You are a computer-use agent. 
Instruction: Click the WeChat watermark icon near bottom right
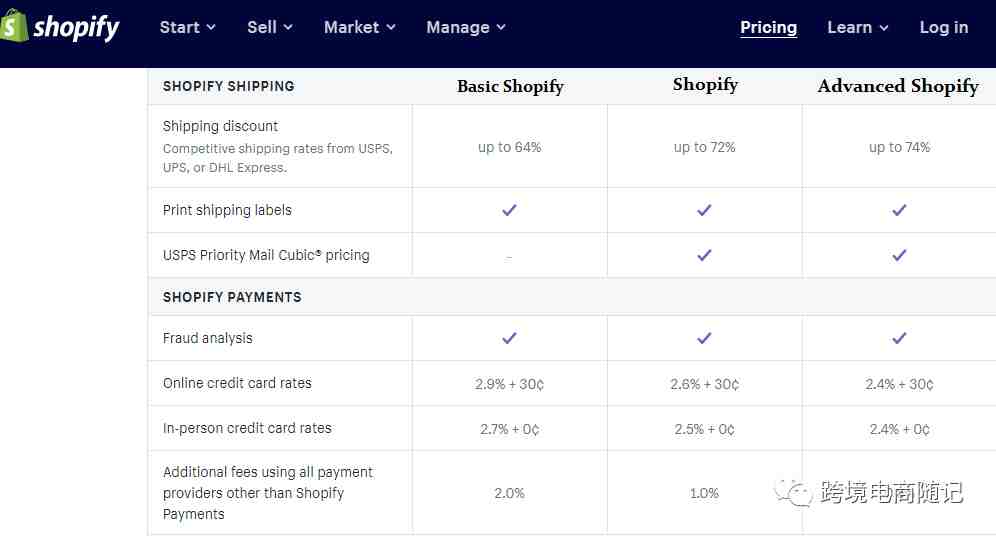pos(793,492)
